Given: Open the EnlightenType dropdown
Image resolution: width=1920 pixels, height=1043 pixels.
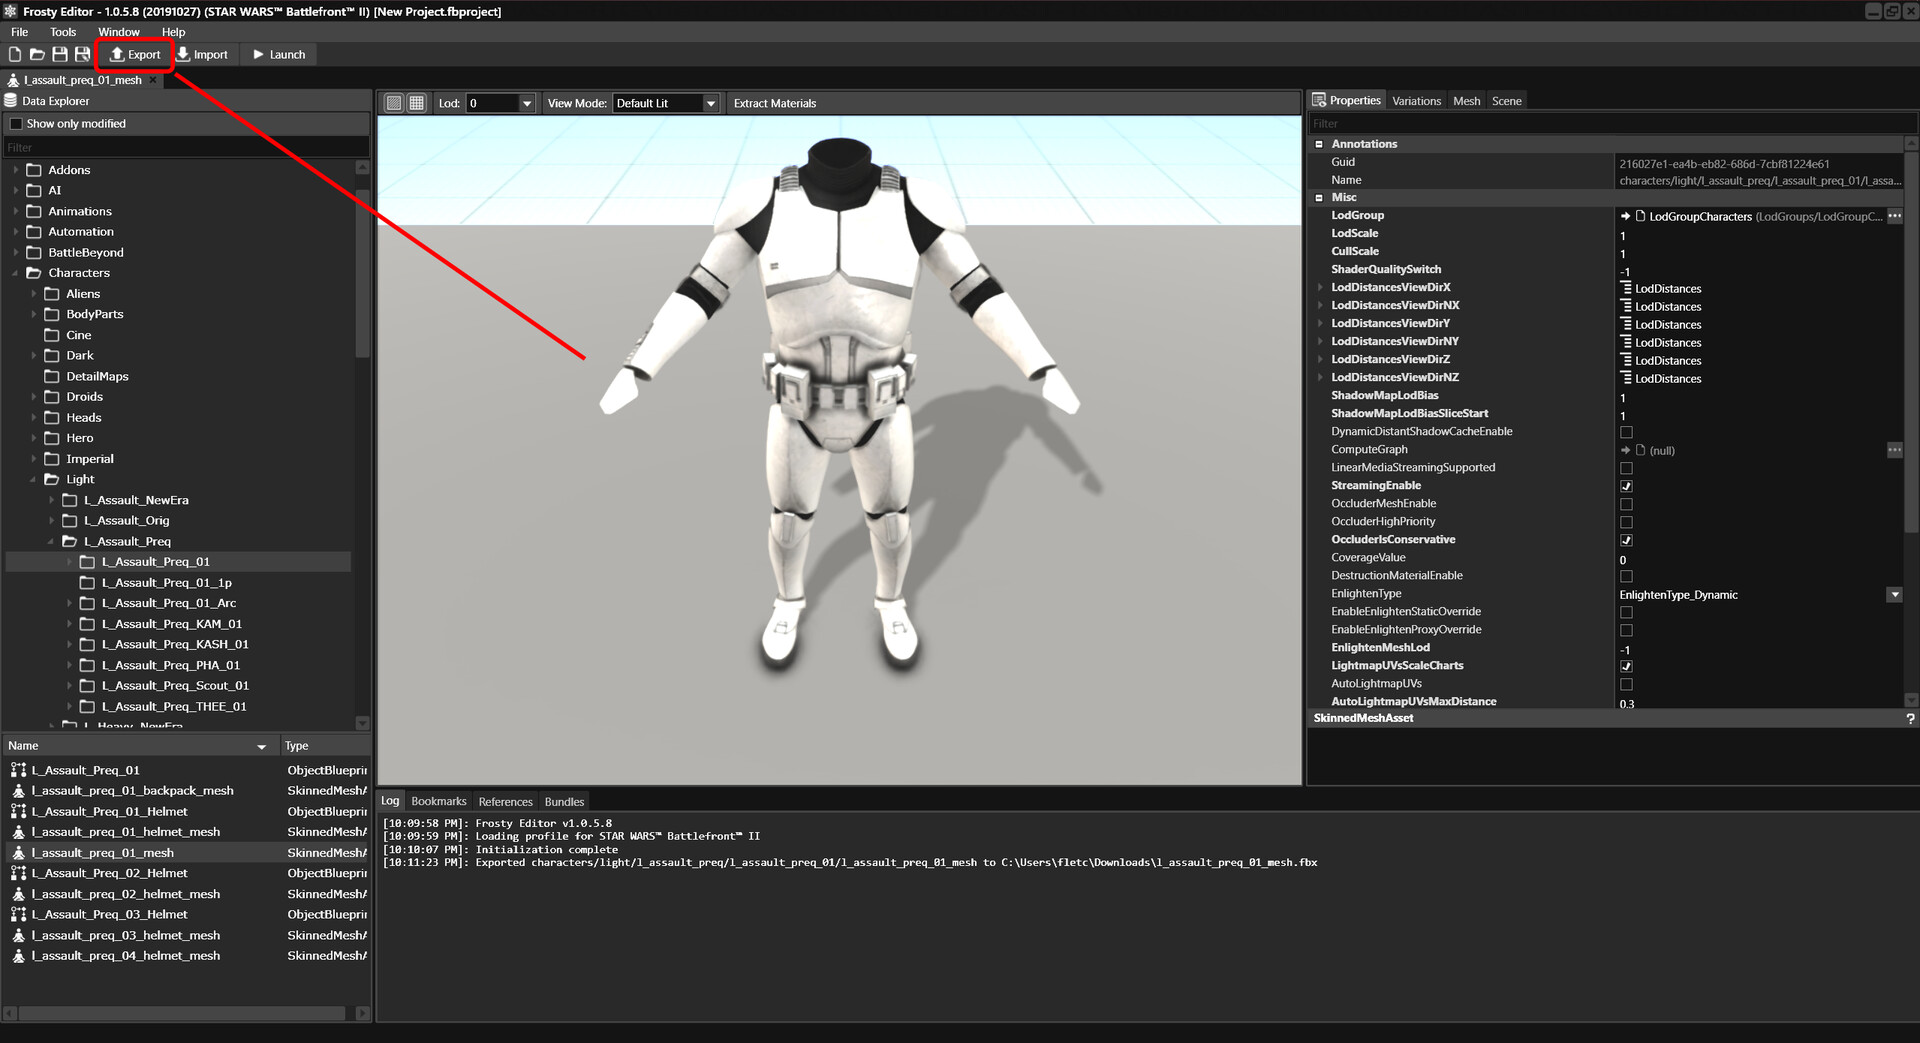Looking at the screenshot, I should tap(1894, 595).
